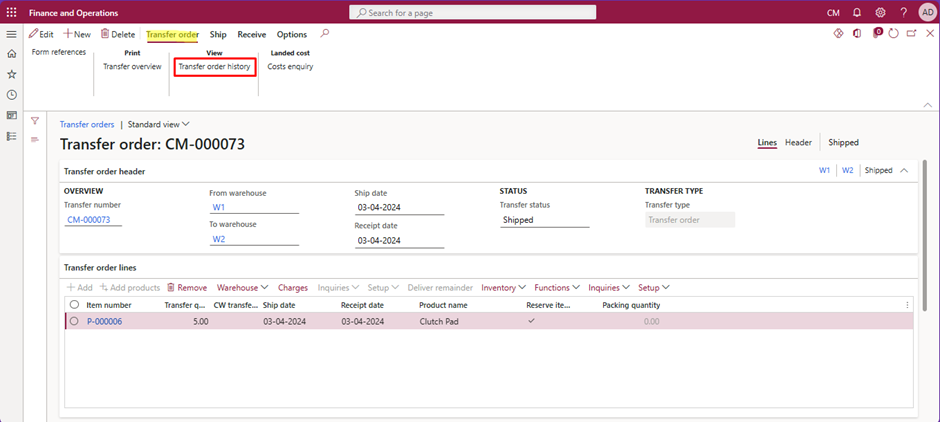Open Costs enquiry under Landed cost
940x422 pixels.
[290, 67]
